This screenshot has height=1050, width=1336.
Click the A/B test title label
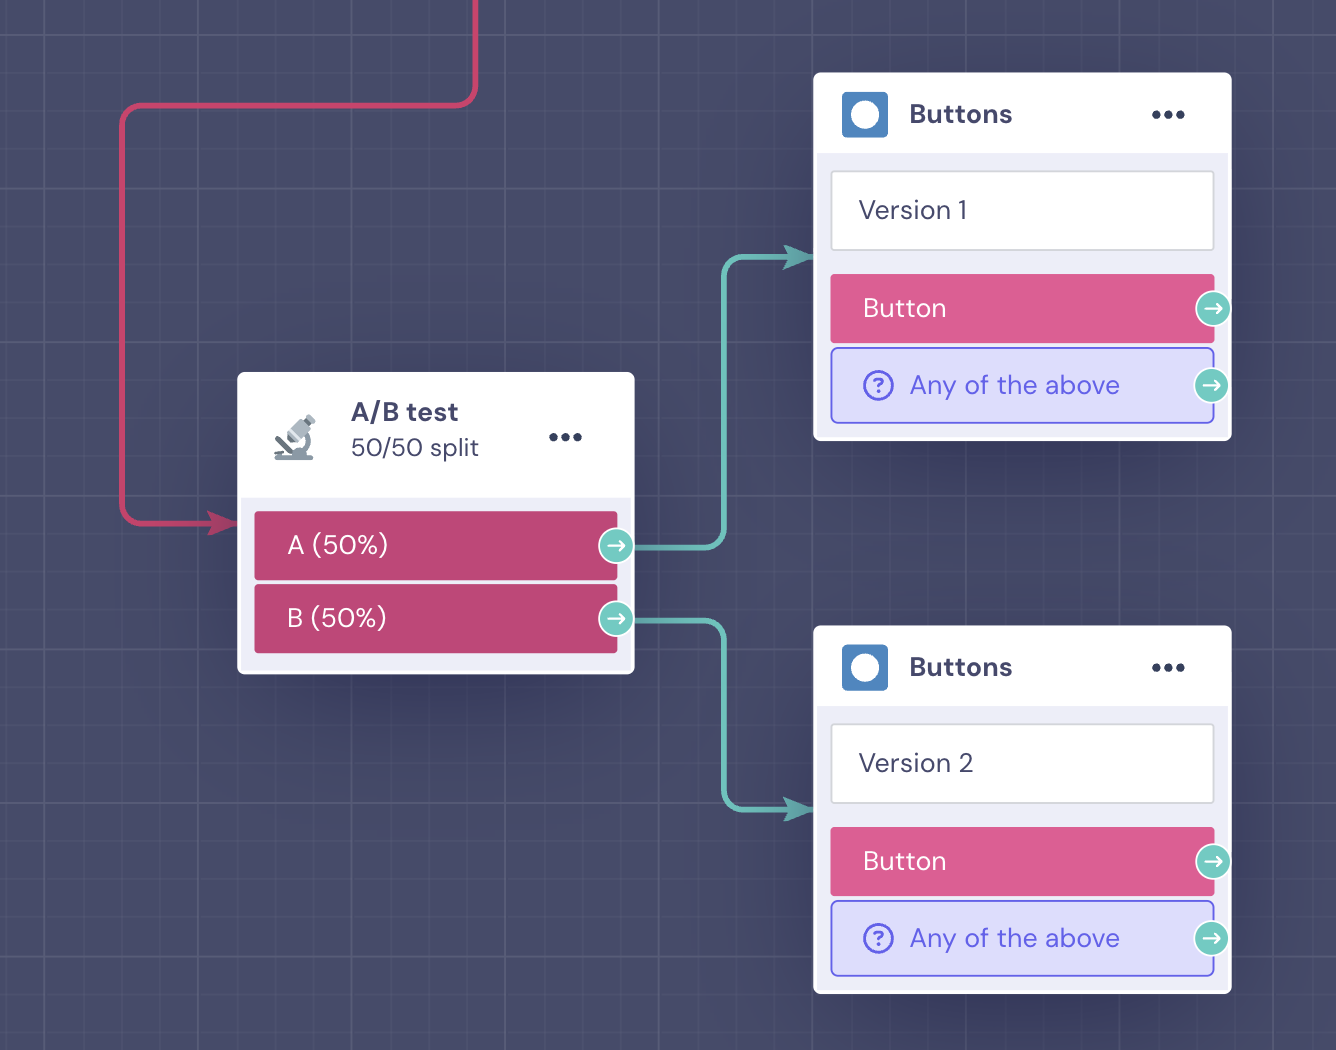coord(404,412)
